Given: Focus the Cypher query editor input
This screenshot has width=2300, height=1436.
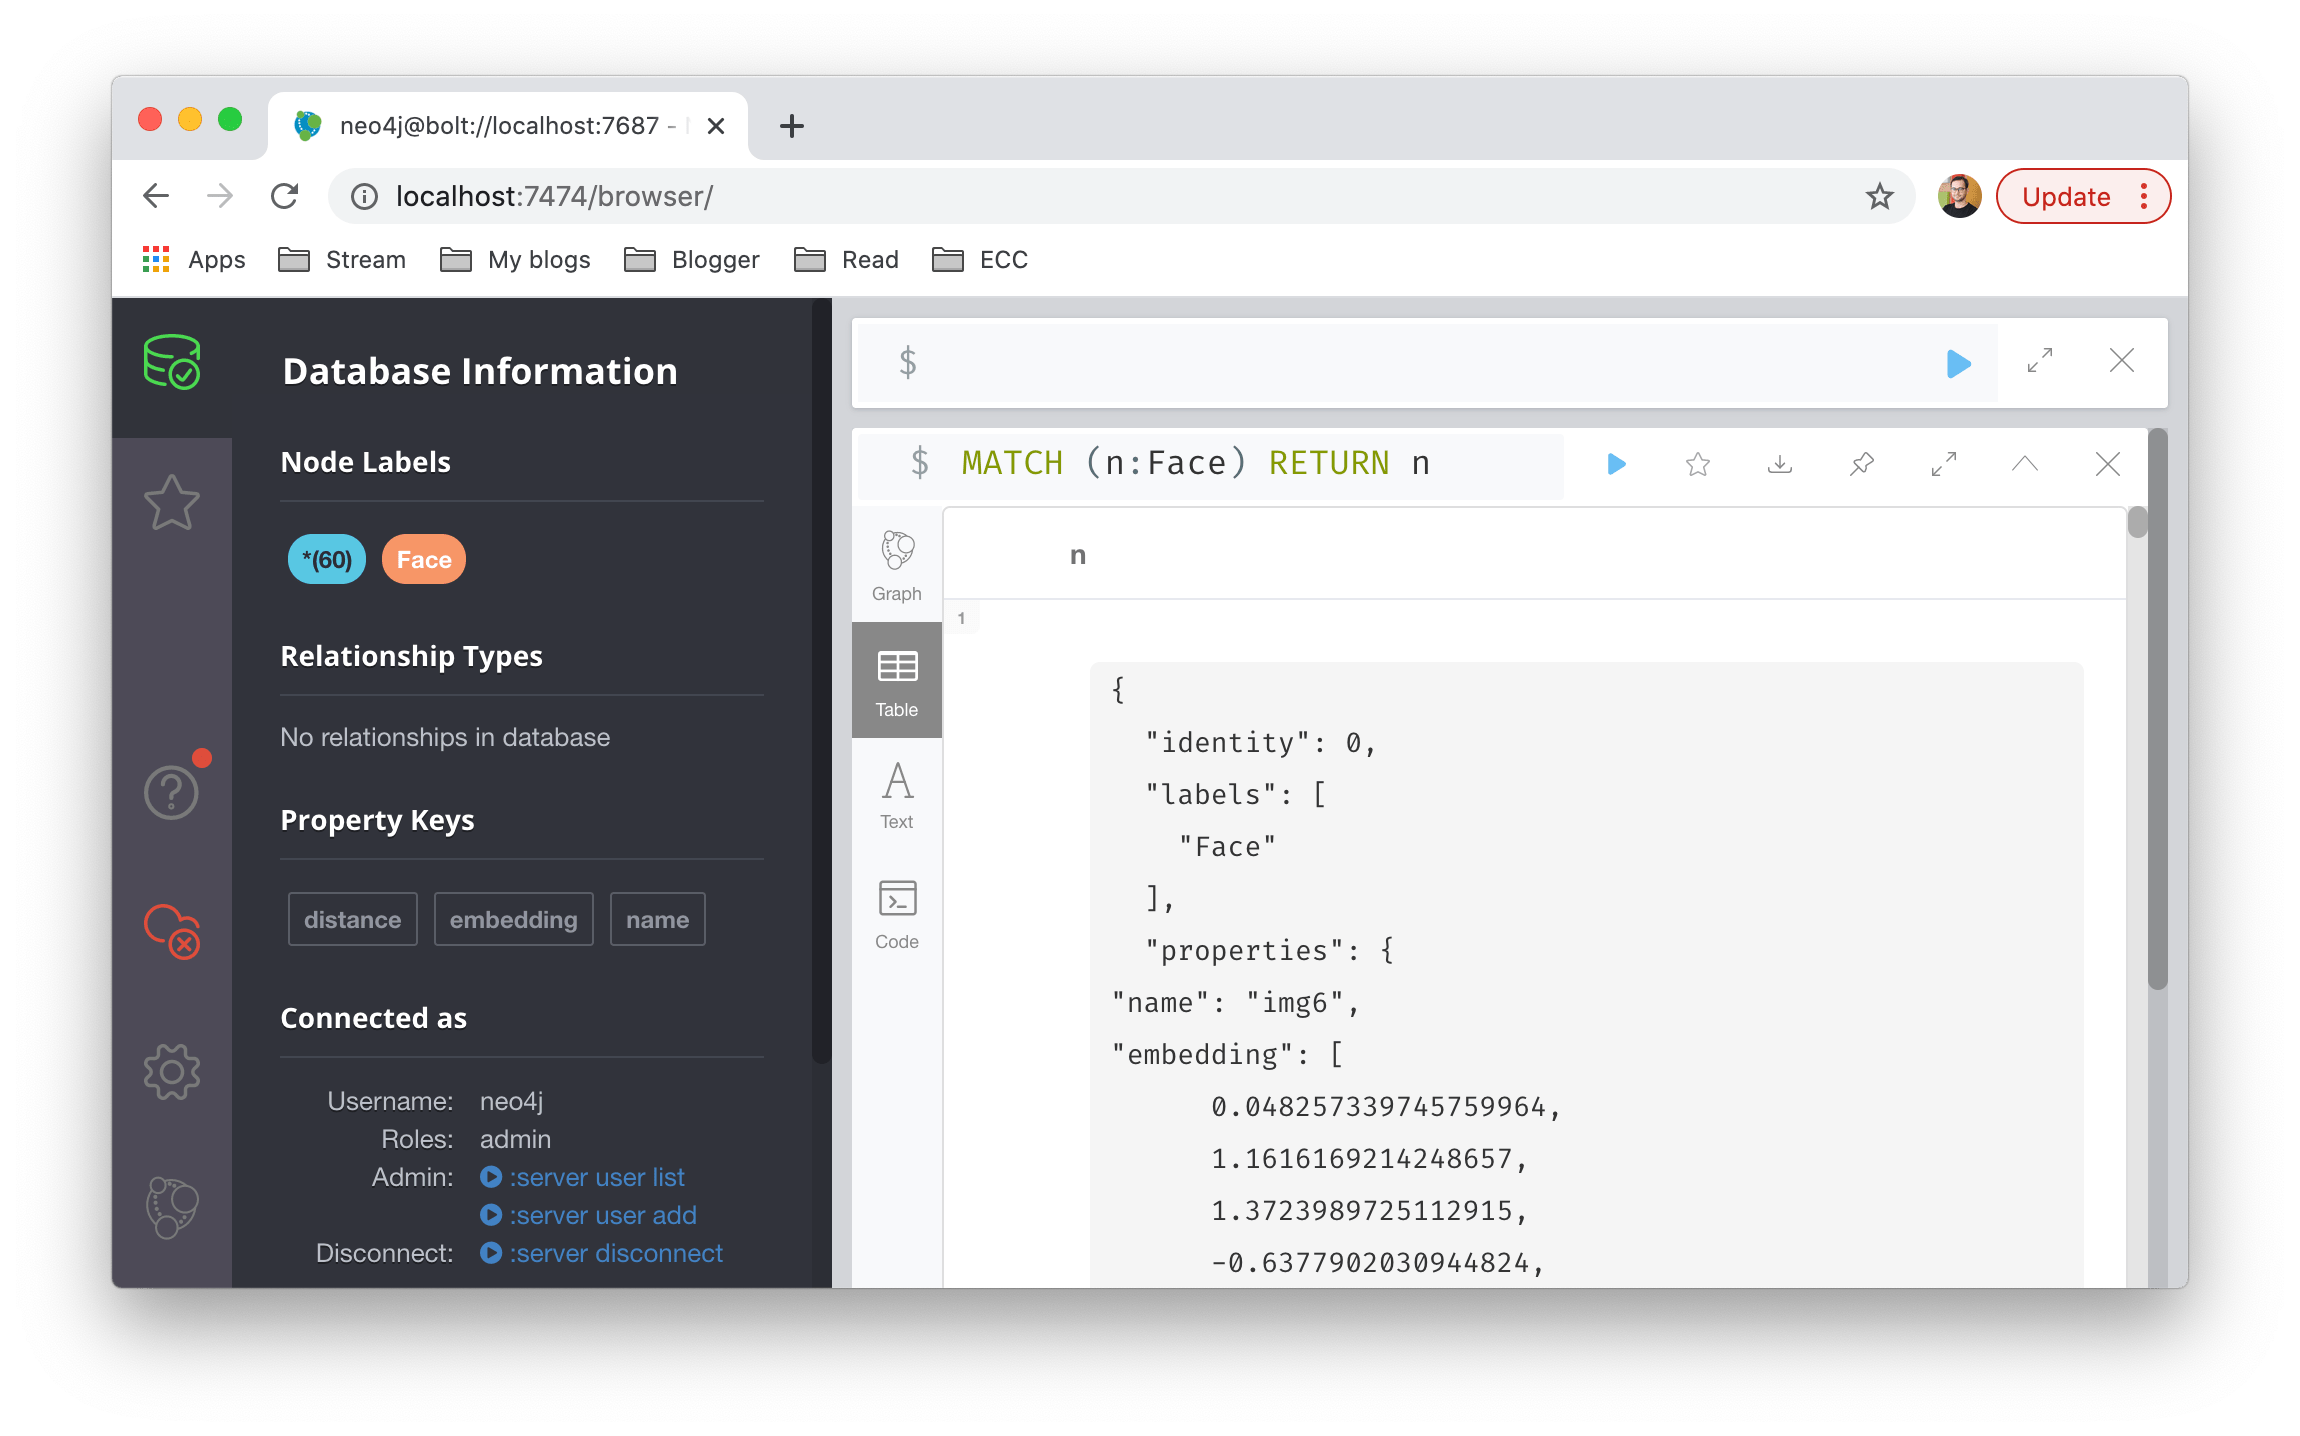Looking at the screenshot, I should (x=1420, y=362).
